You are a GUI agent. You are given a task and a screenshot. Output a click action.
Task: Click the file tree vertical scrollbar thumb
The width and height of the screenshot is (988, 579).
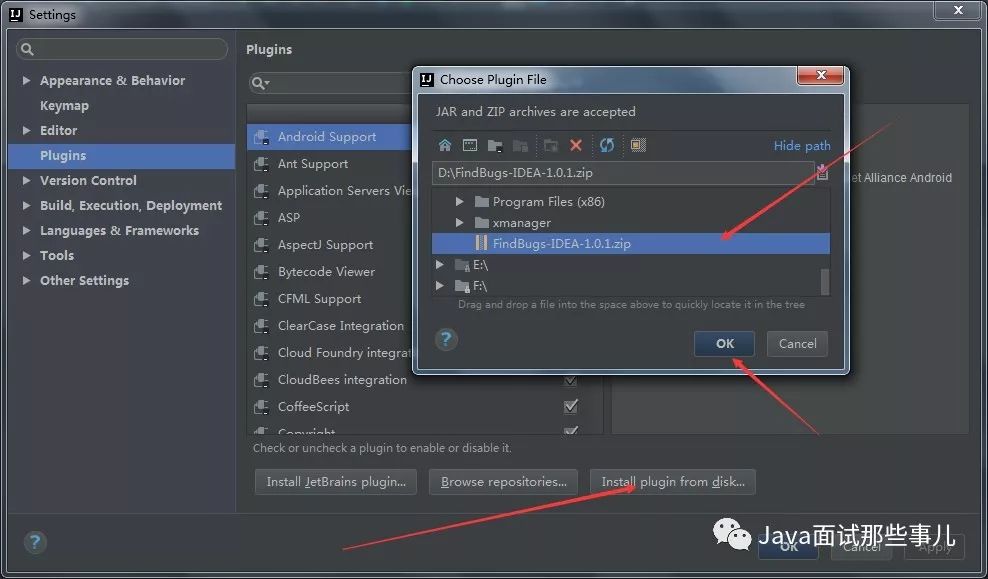click(x=825, y=281)
